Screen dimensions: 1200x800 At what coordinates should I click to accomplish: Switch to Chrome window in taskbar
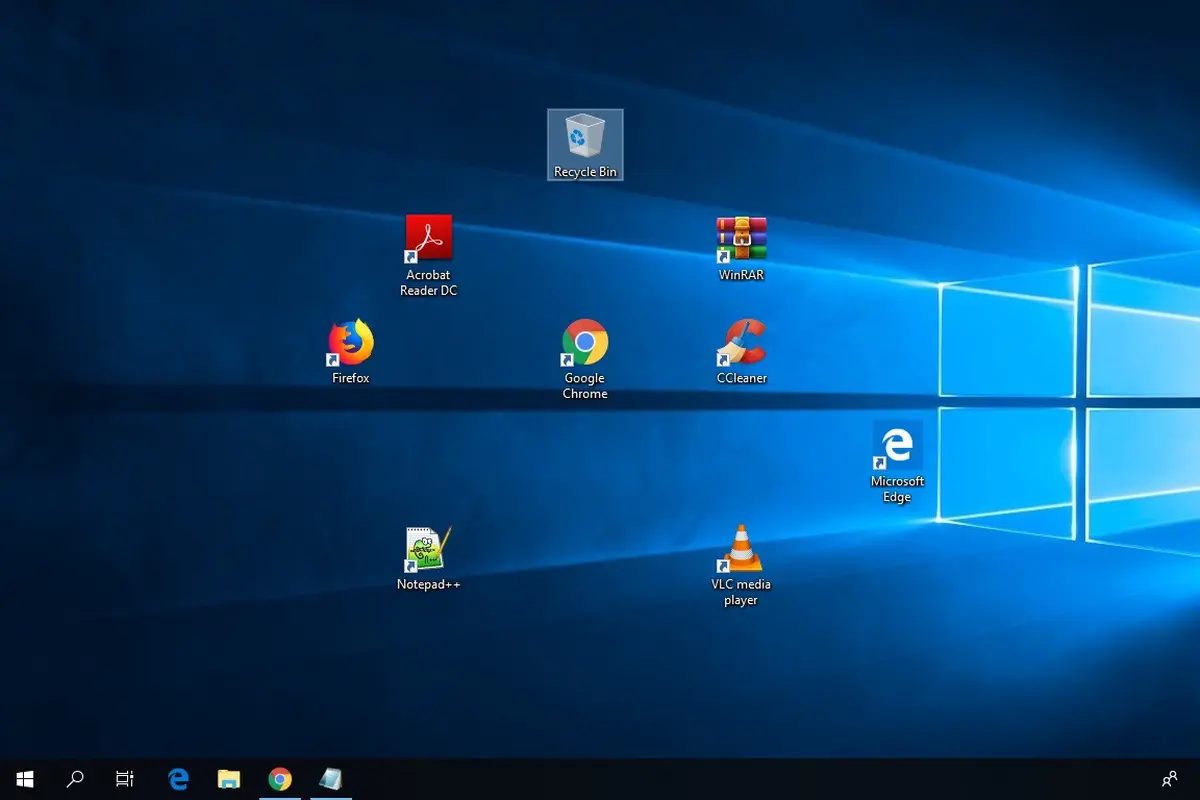pos(280,779)
